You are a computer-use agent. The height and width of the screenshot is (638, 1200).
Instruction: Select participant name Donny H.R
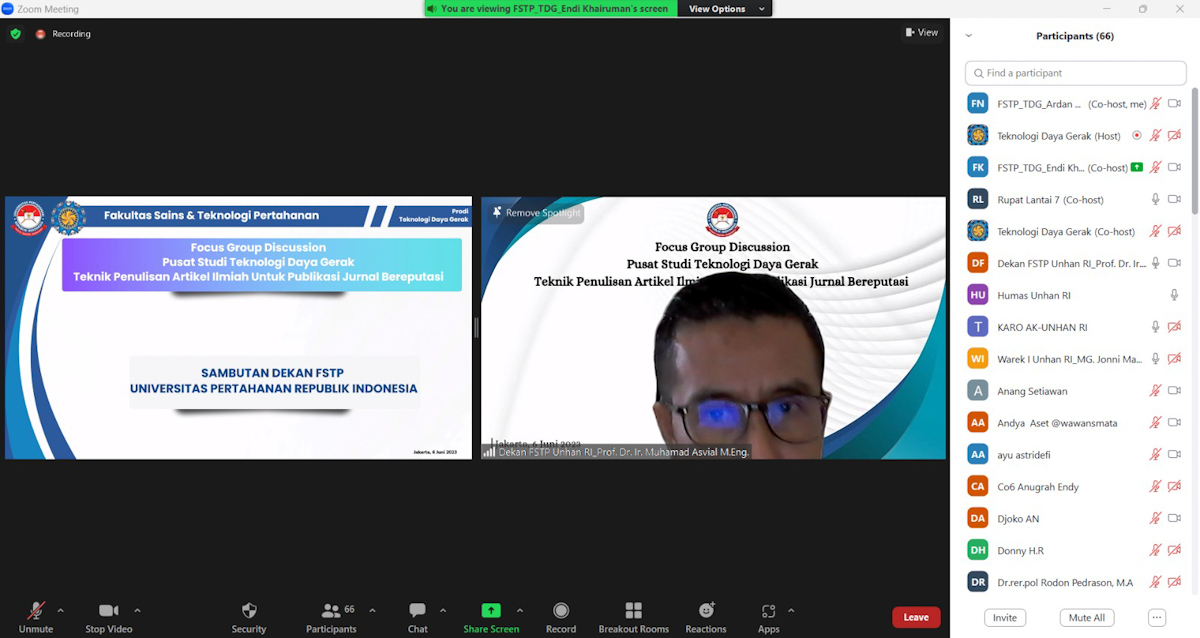click(x=1021, y=551)
